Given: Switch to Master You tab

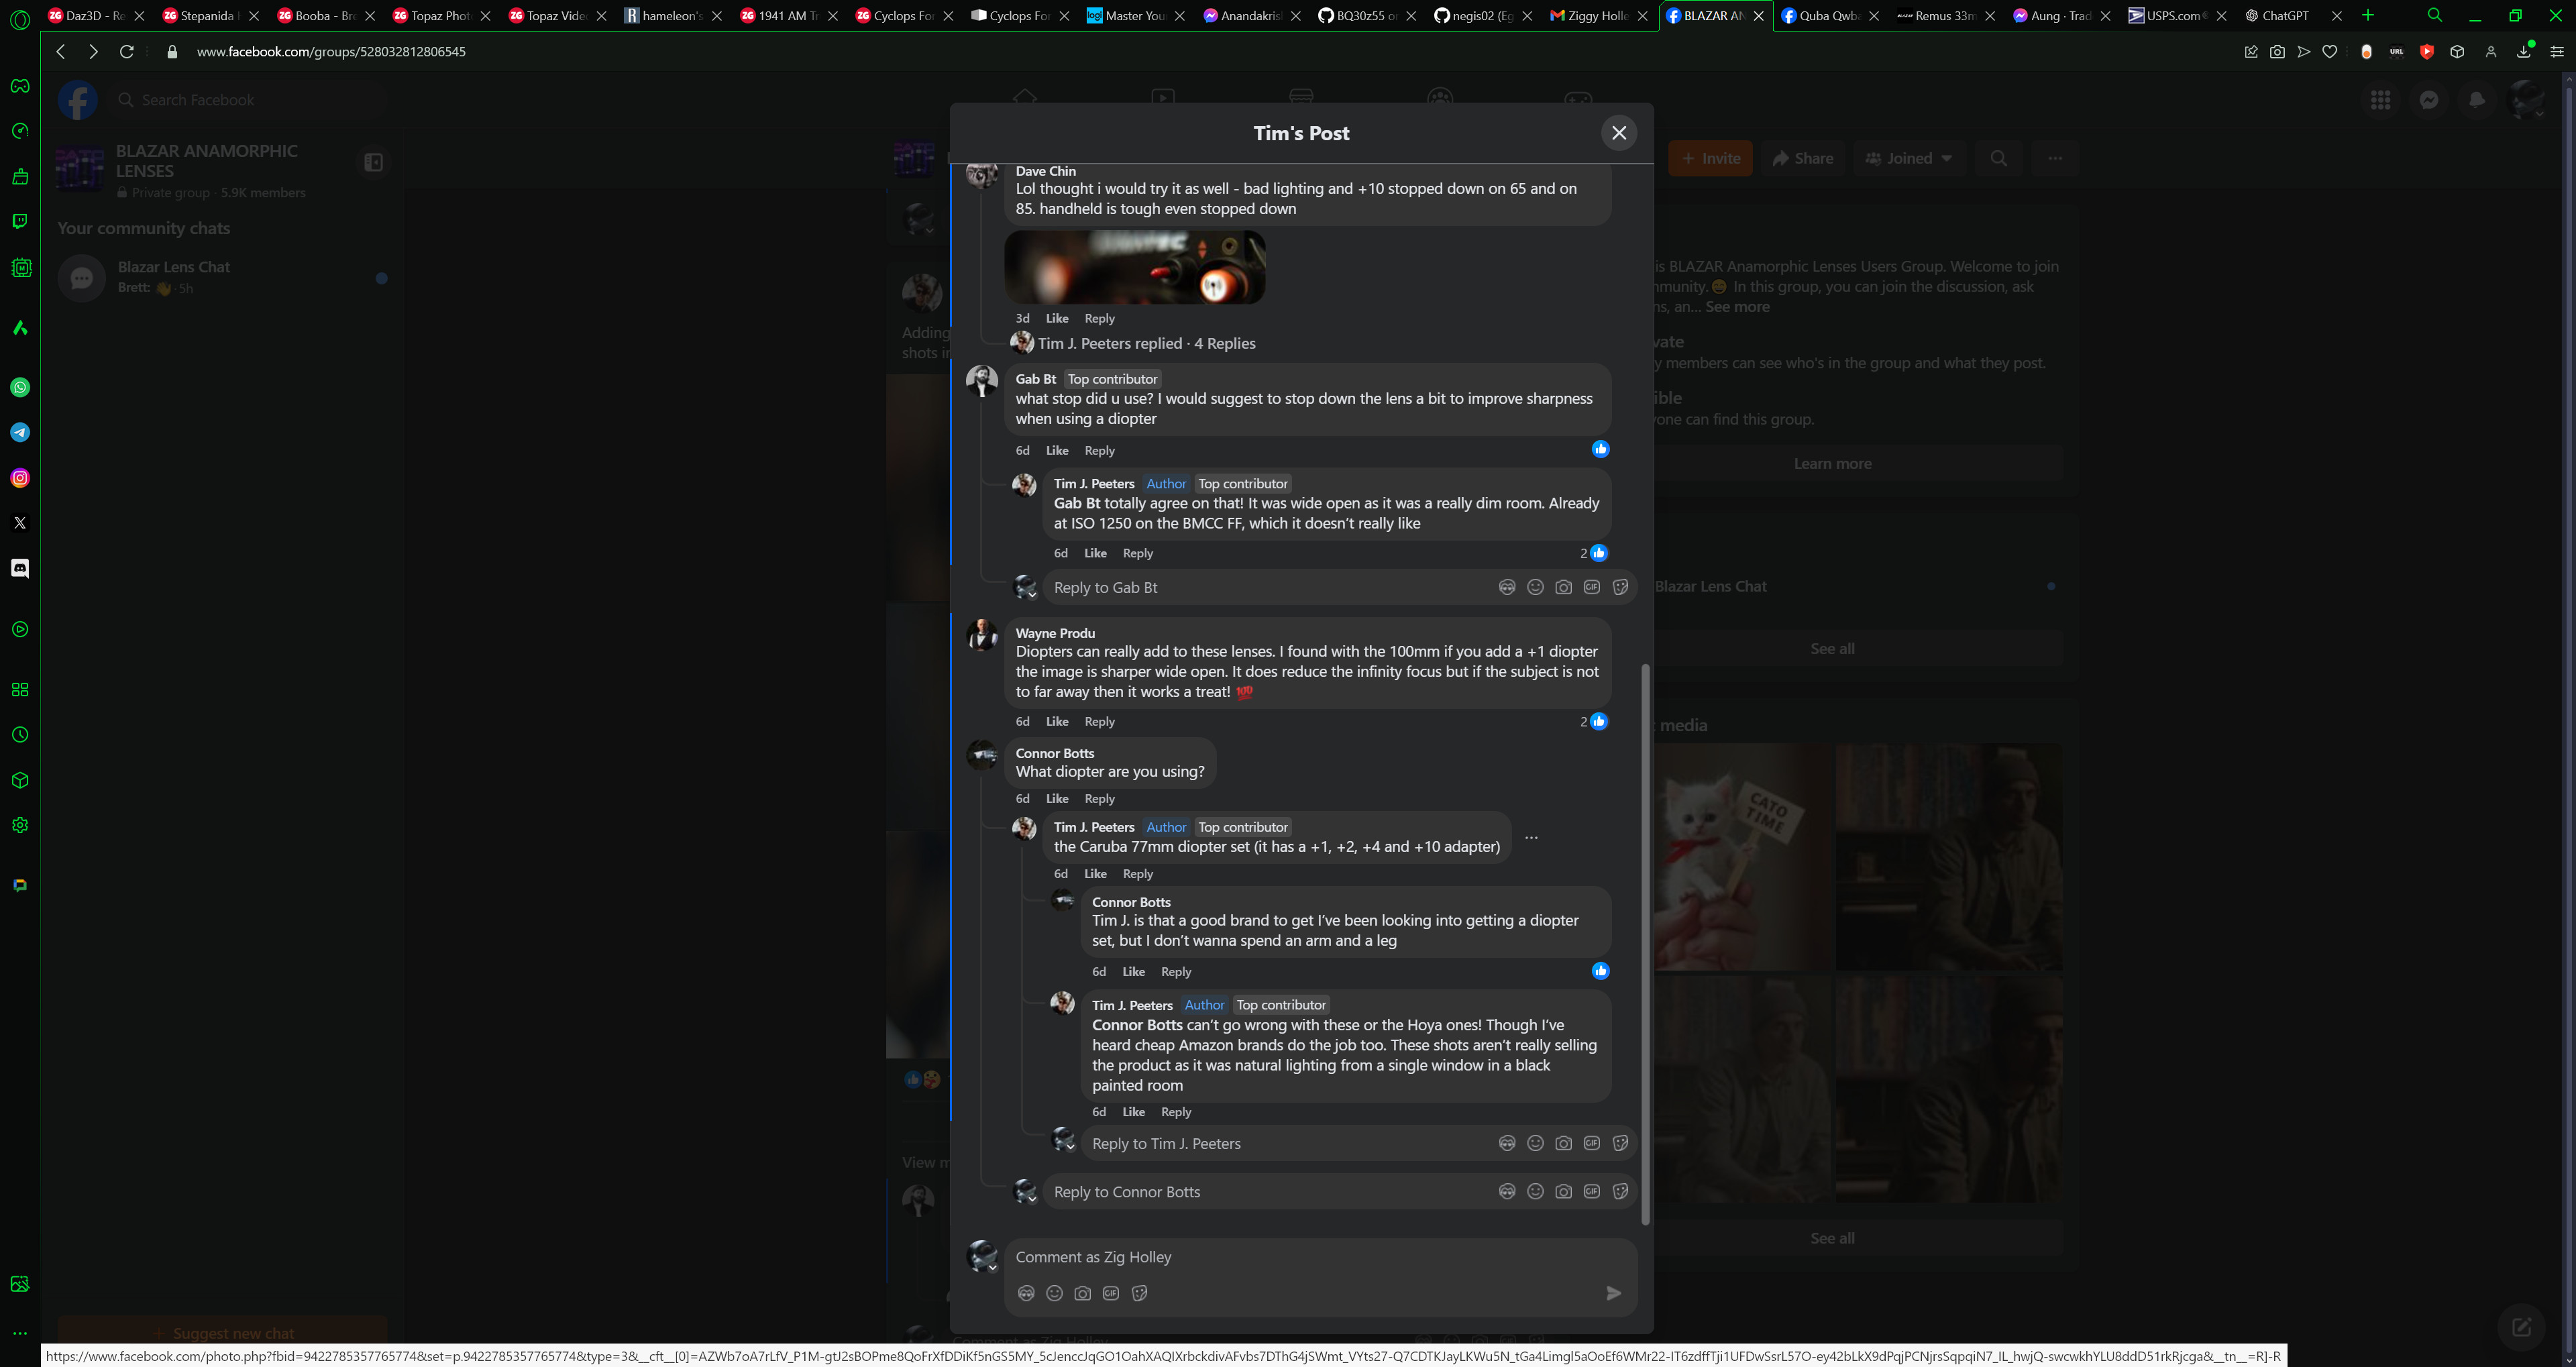Looking at the screenshot, I should (x=1136, y=15).
